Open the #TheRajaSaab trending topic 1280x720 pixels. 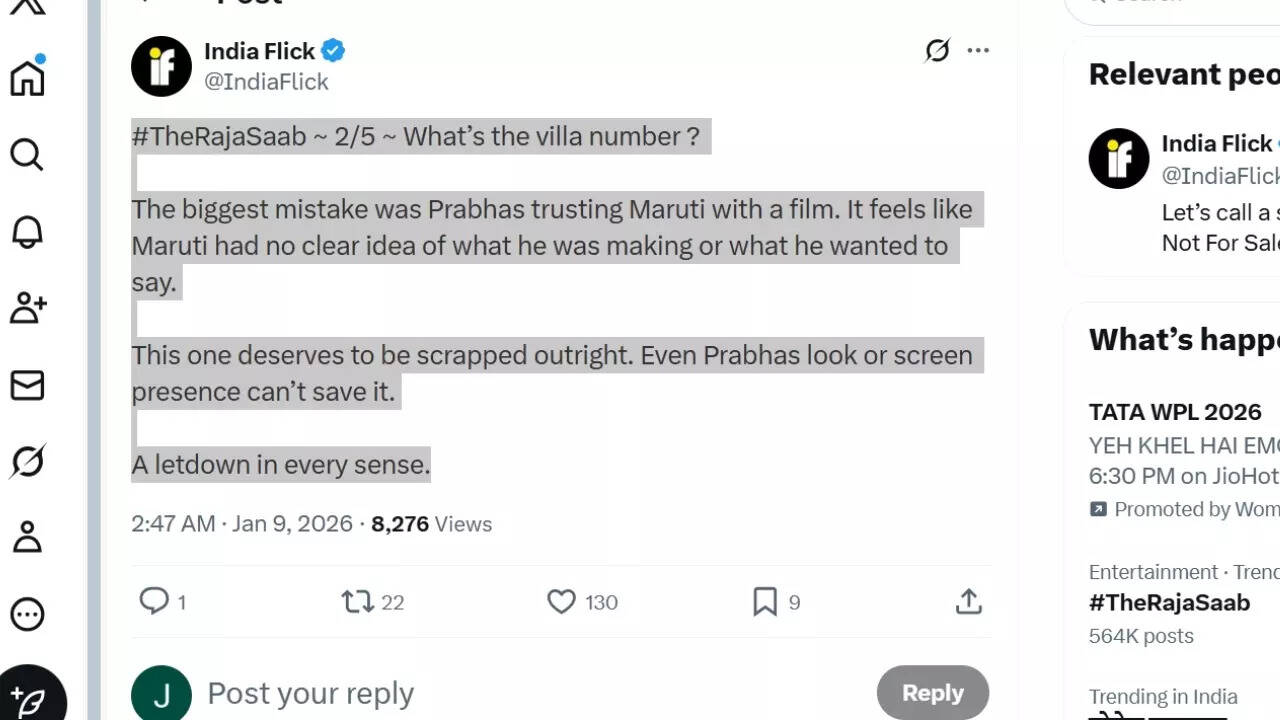(1169, 602)
